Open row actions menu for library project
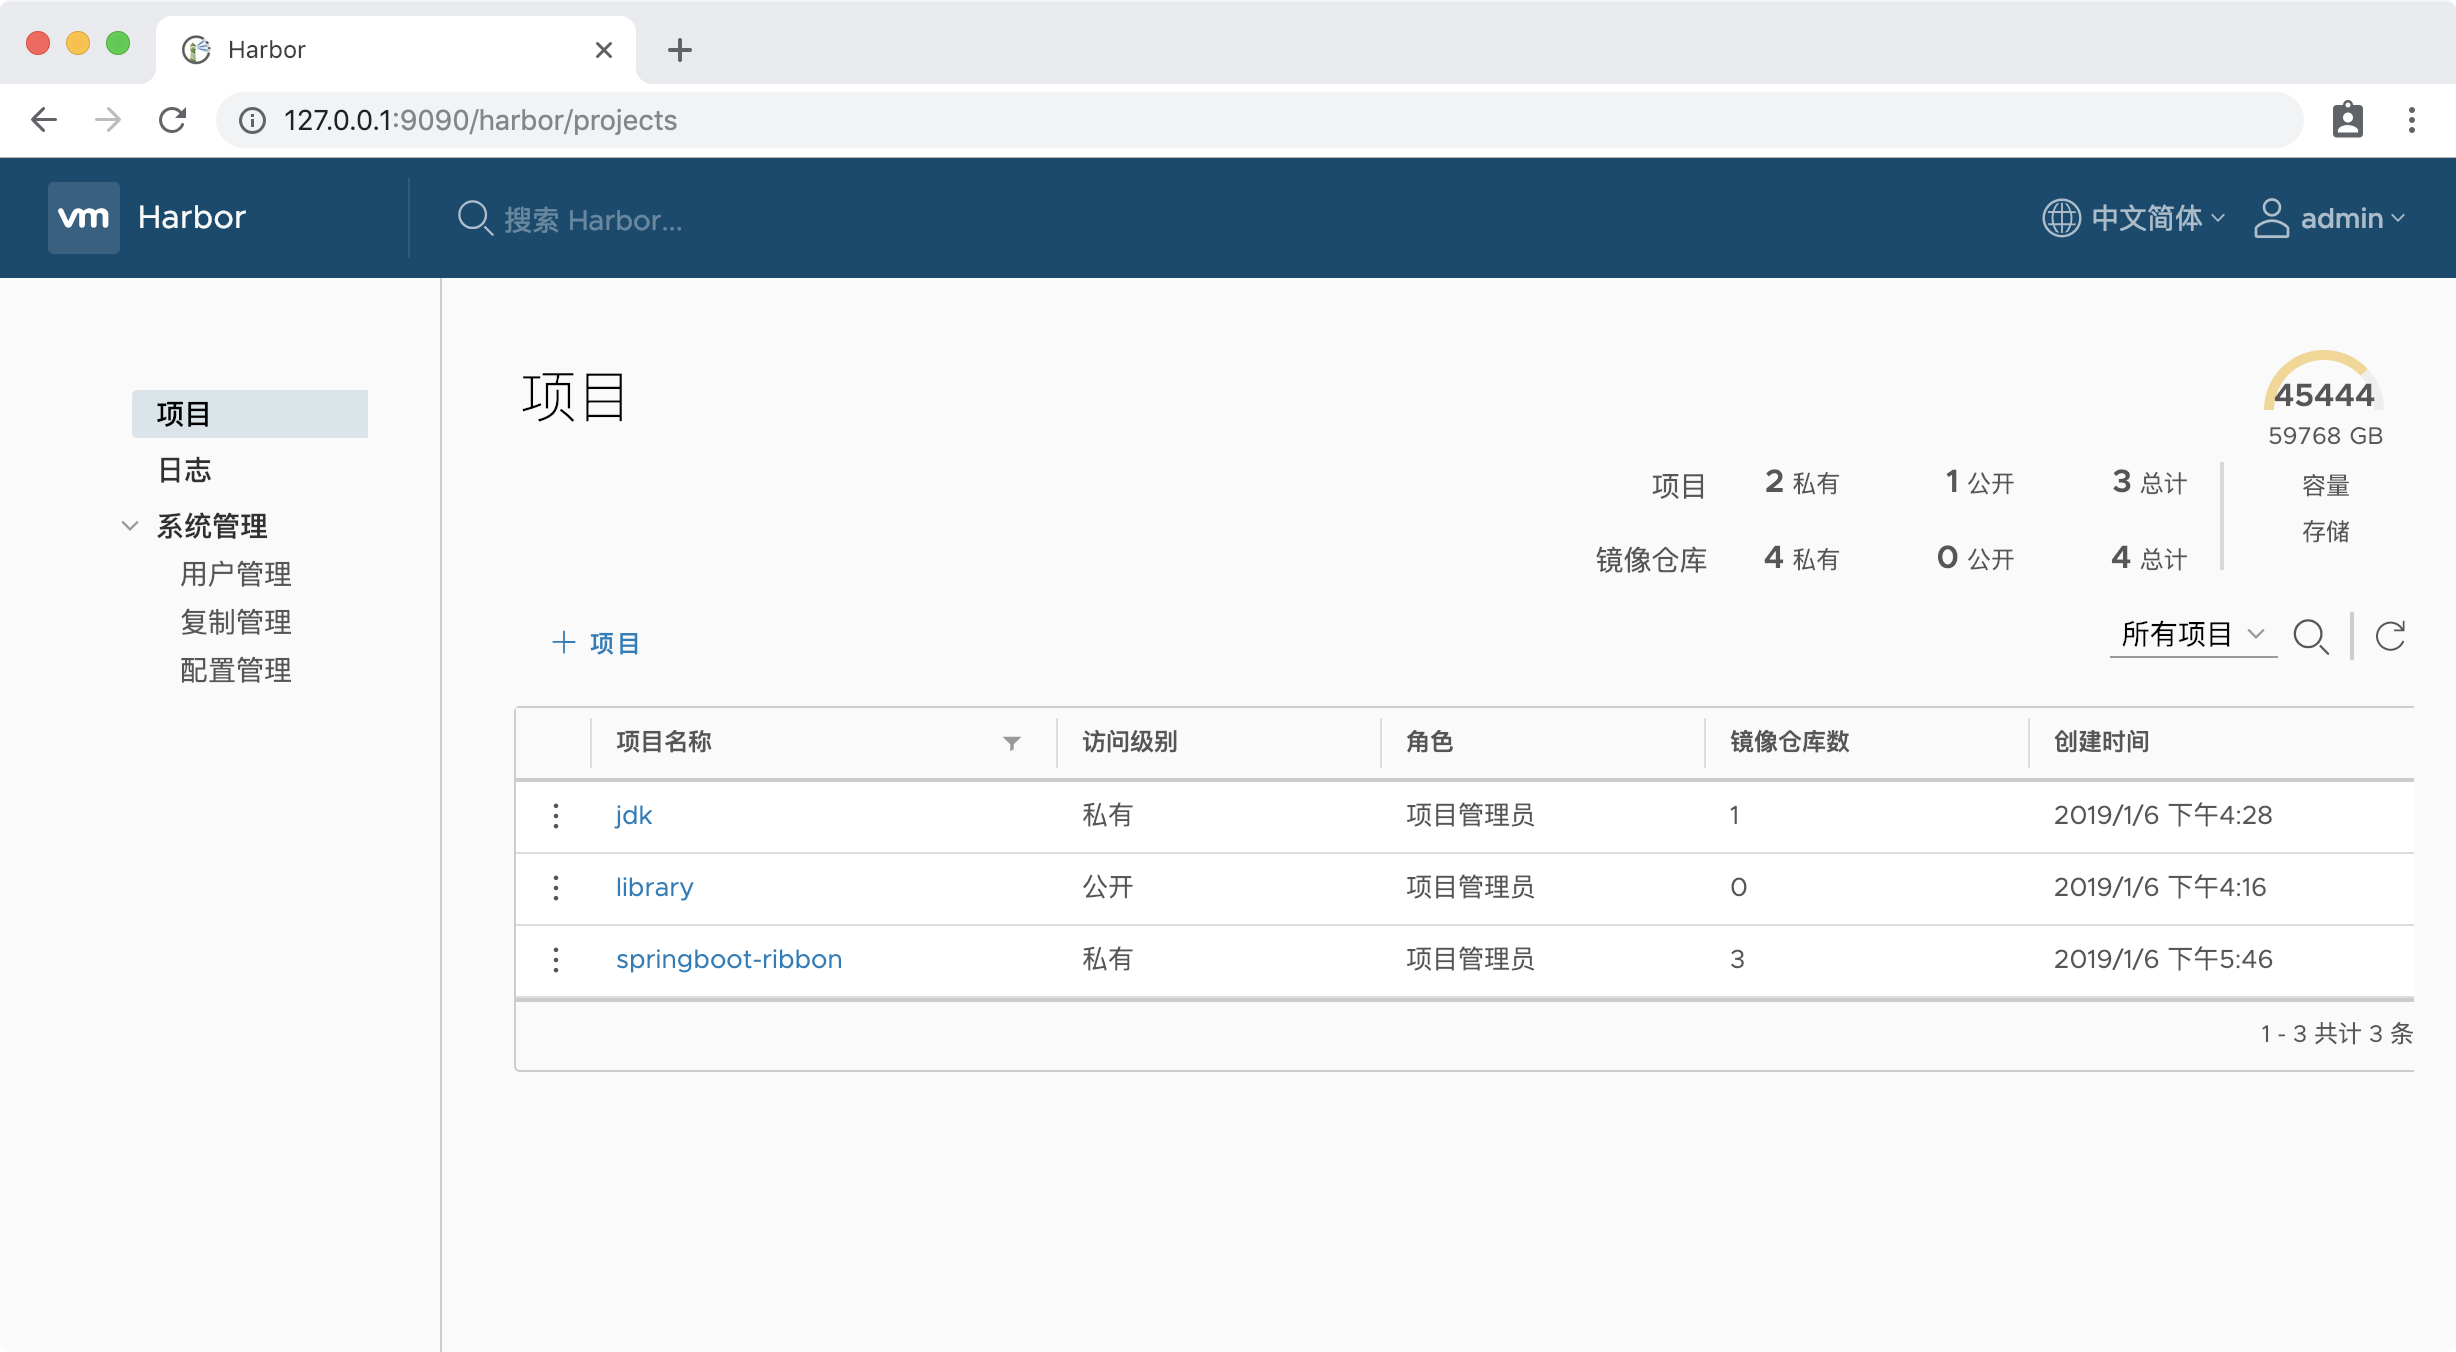 (x=556, y=888)
